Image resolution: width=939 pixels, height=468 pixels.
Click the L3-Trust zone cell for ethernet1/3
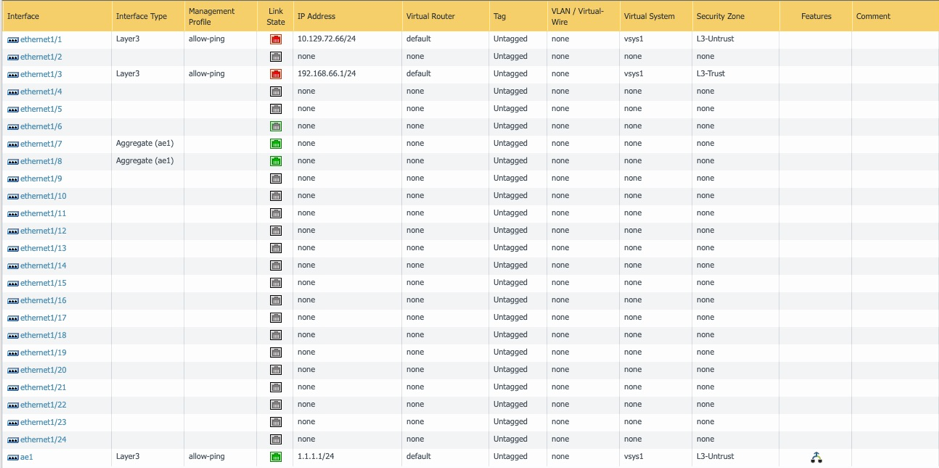click(711, 74)
